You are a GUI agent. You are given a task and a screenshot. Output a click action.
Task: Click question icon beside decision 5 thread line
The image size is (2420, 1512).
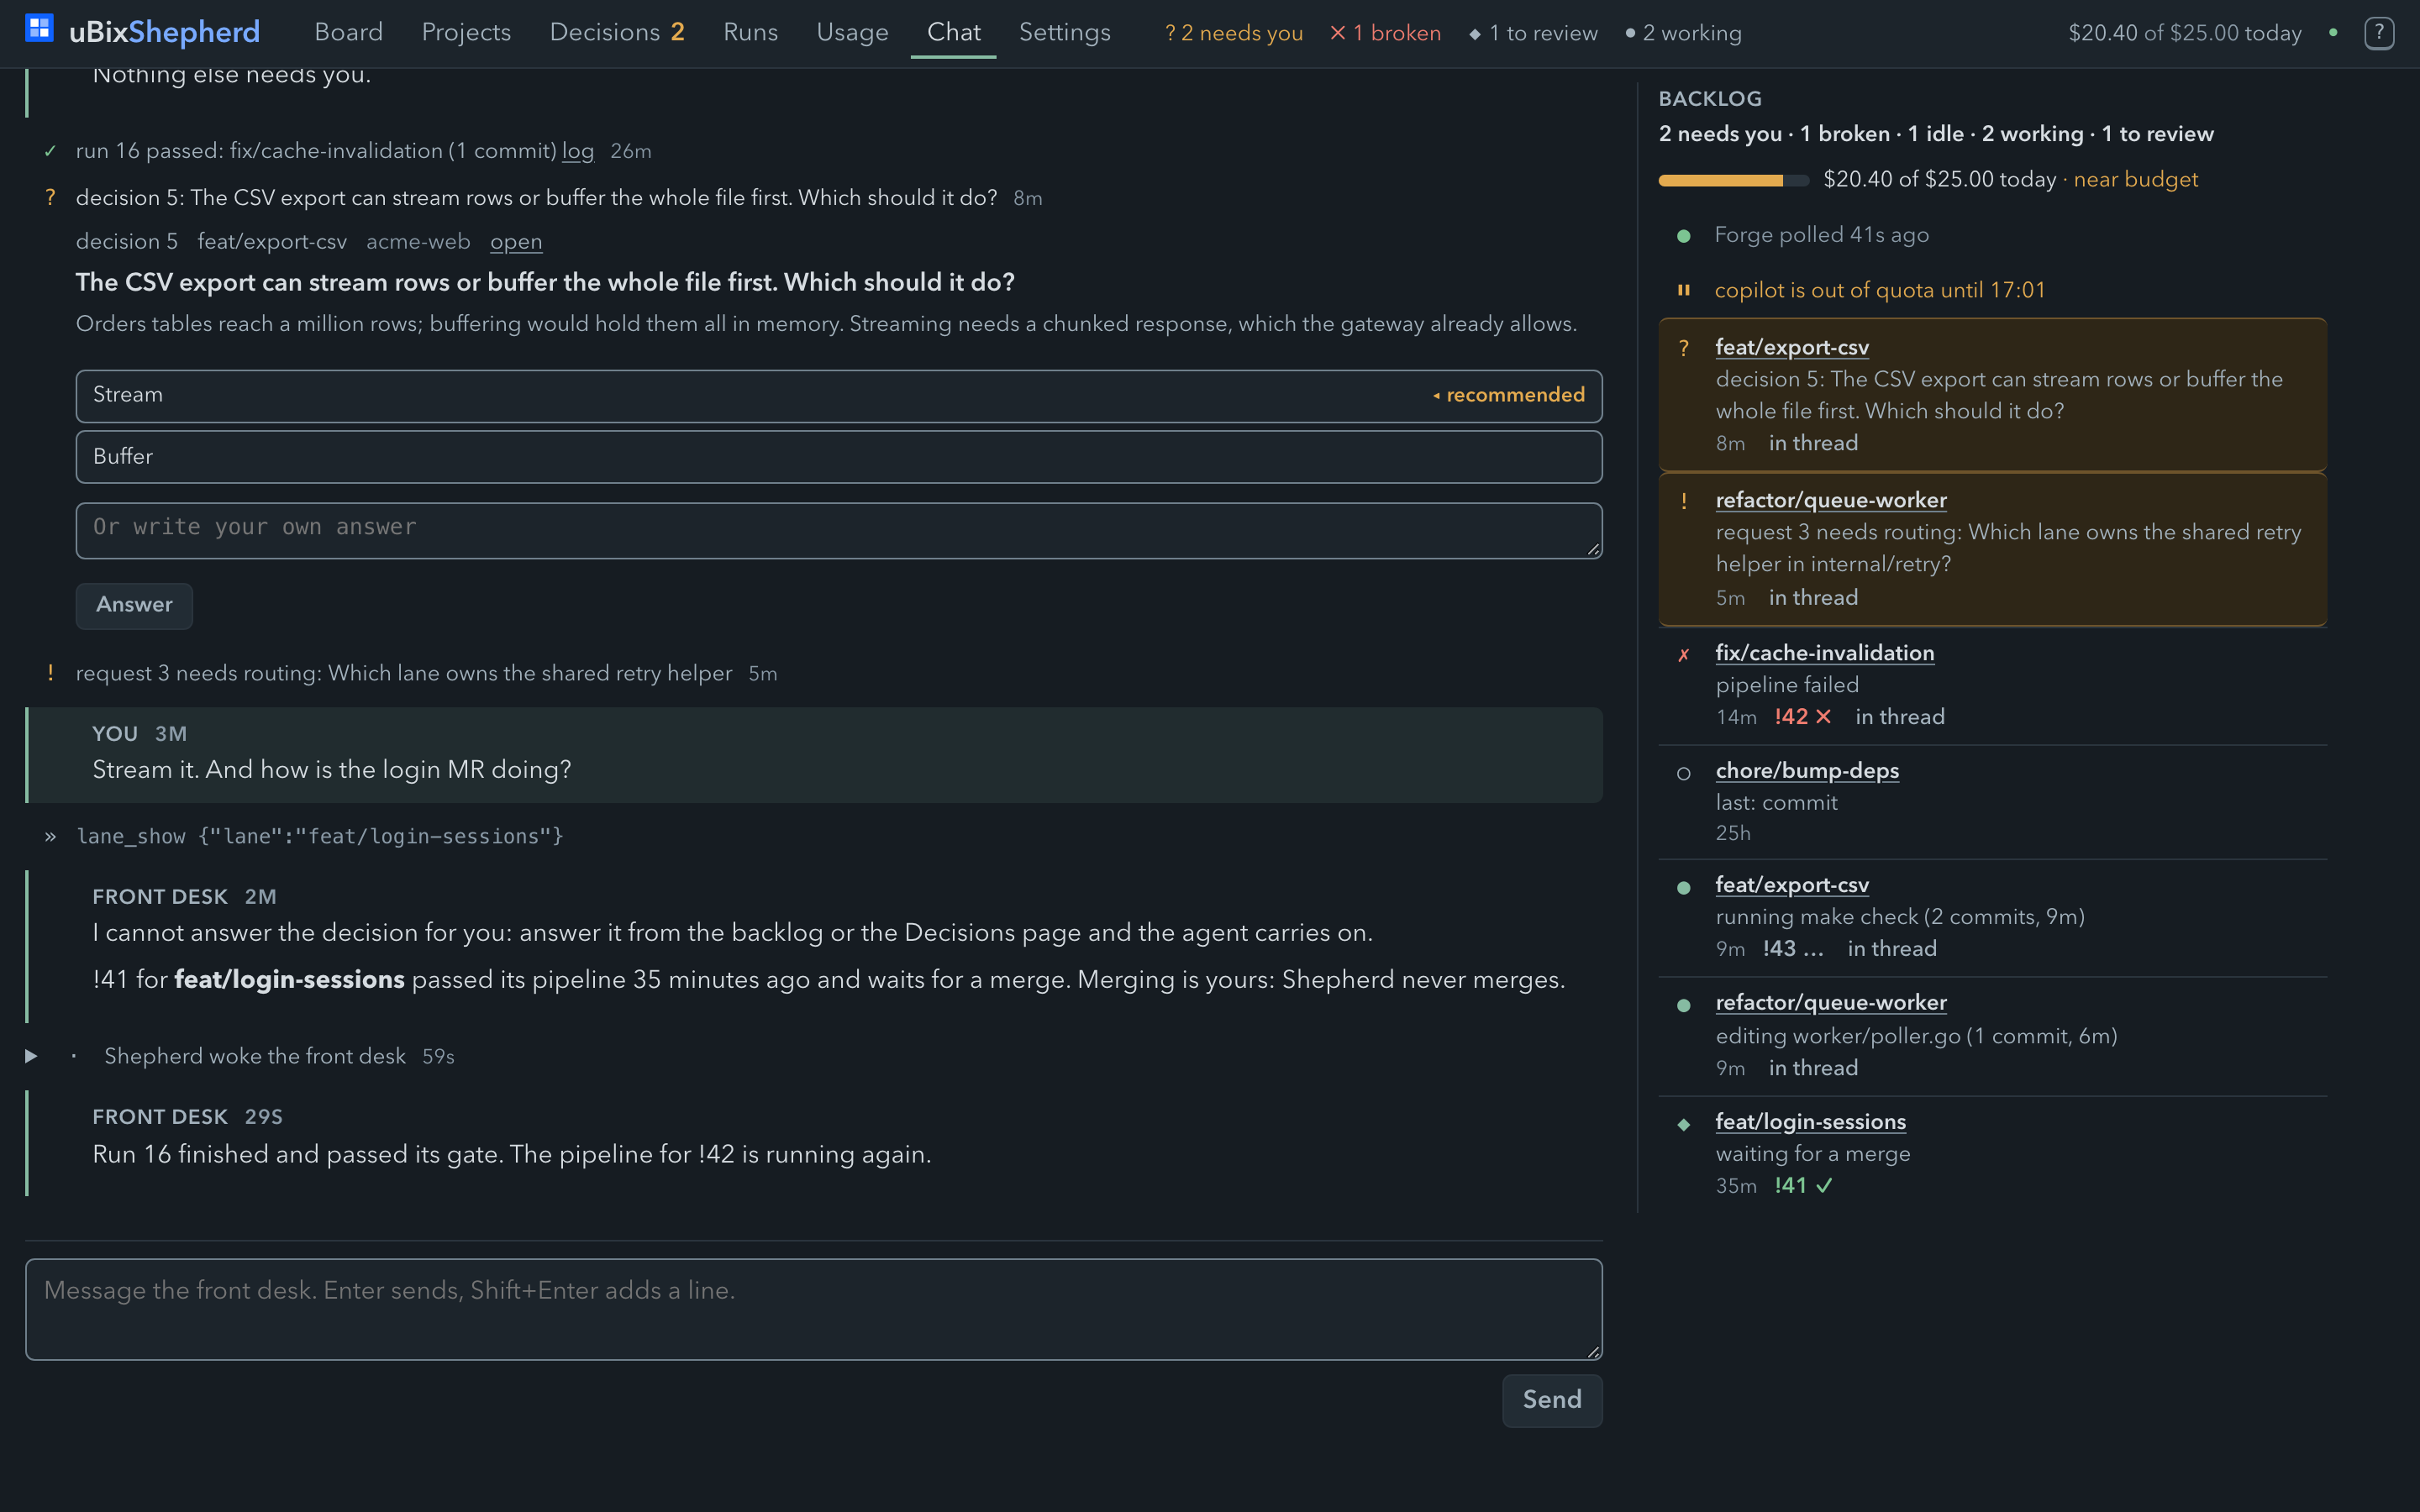50,198
